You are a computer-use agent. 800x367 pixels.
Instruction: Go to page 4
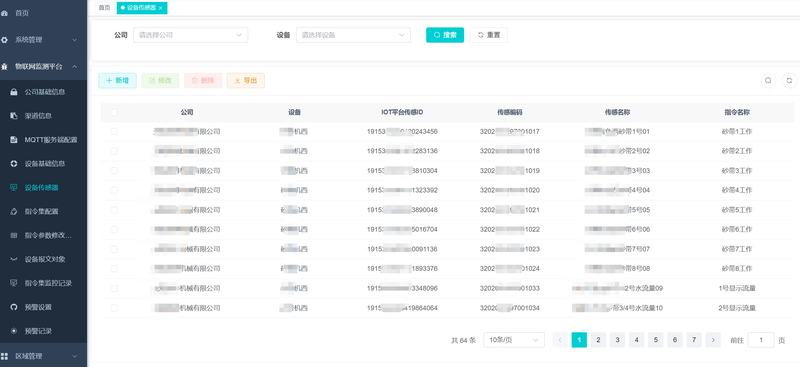click(x=636, y=340)
